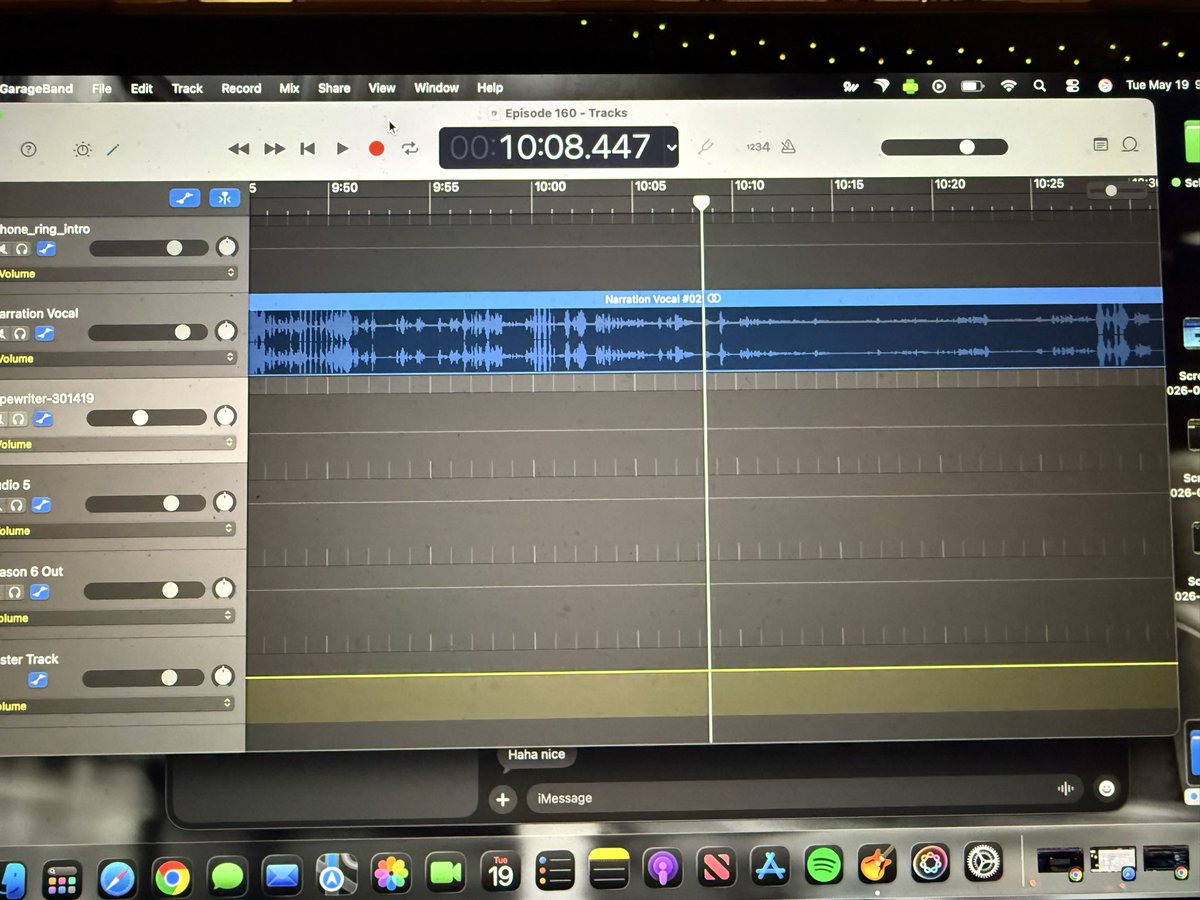Toggle the 1234 Count-in button
This screenshot has height=900, width=1200.
pos(758,147)
